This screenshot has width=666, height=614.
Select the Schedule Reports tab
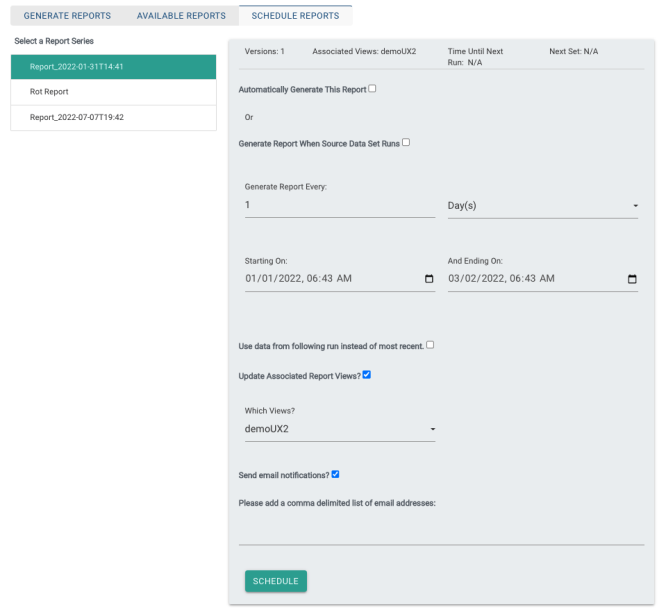click(x=295, y=16)
